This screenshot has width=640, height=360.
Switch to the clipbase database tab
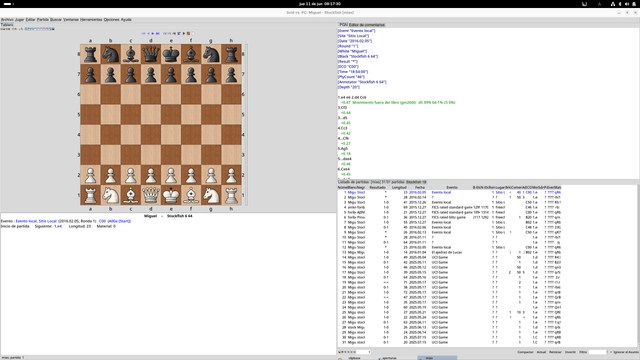click(x=354, y=358)
